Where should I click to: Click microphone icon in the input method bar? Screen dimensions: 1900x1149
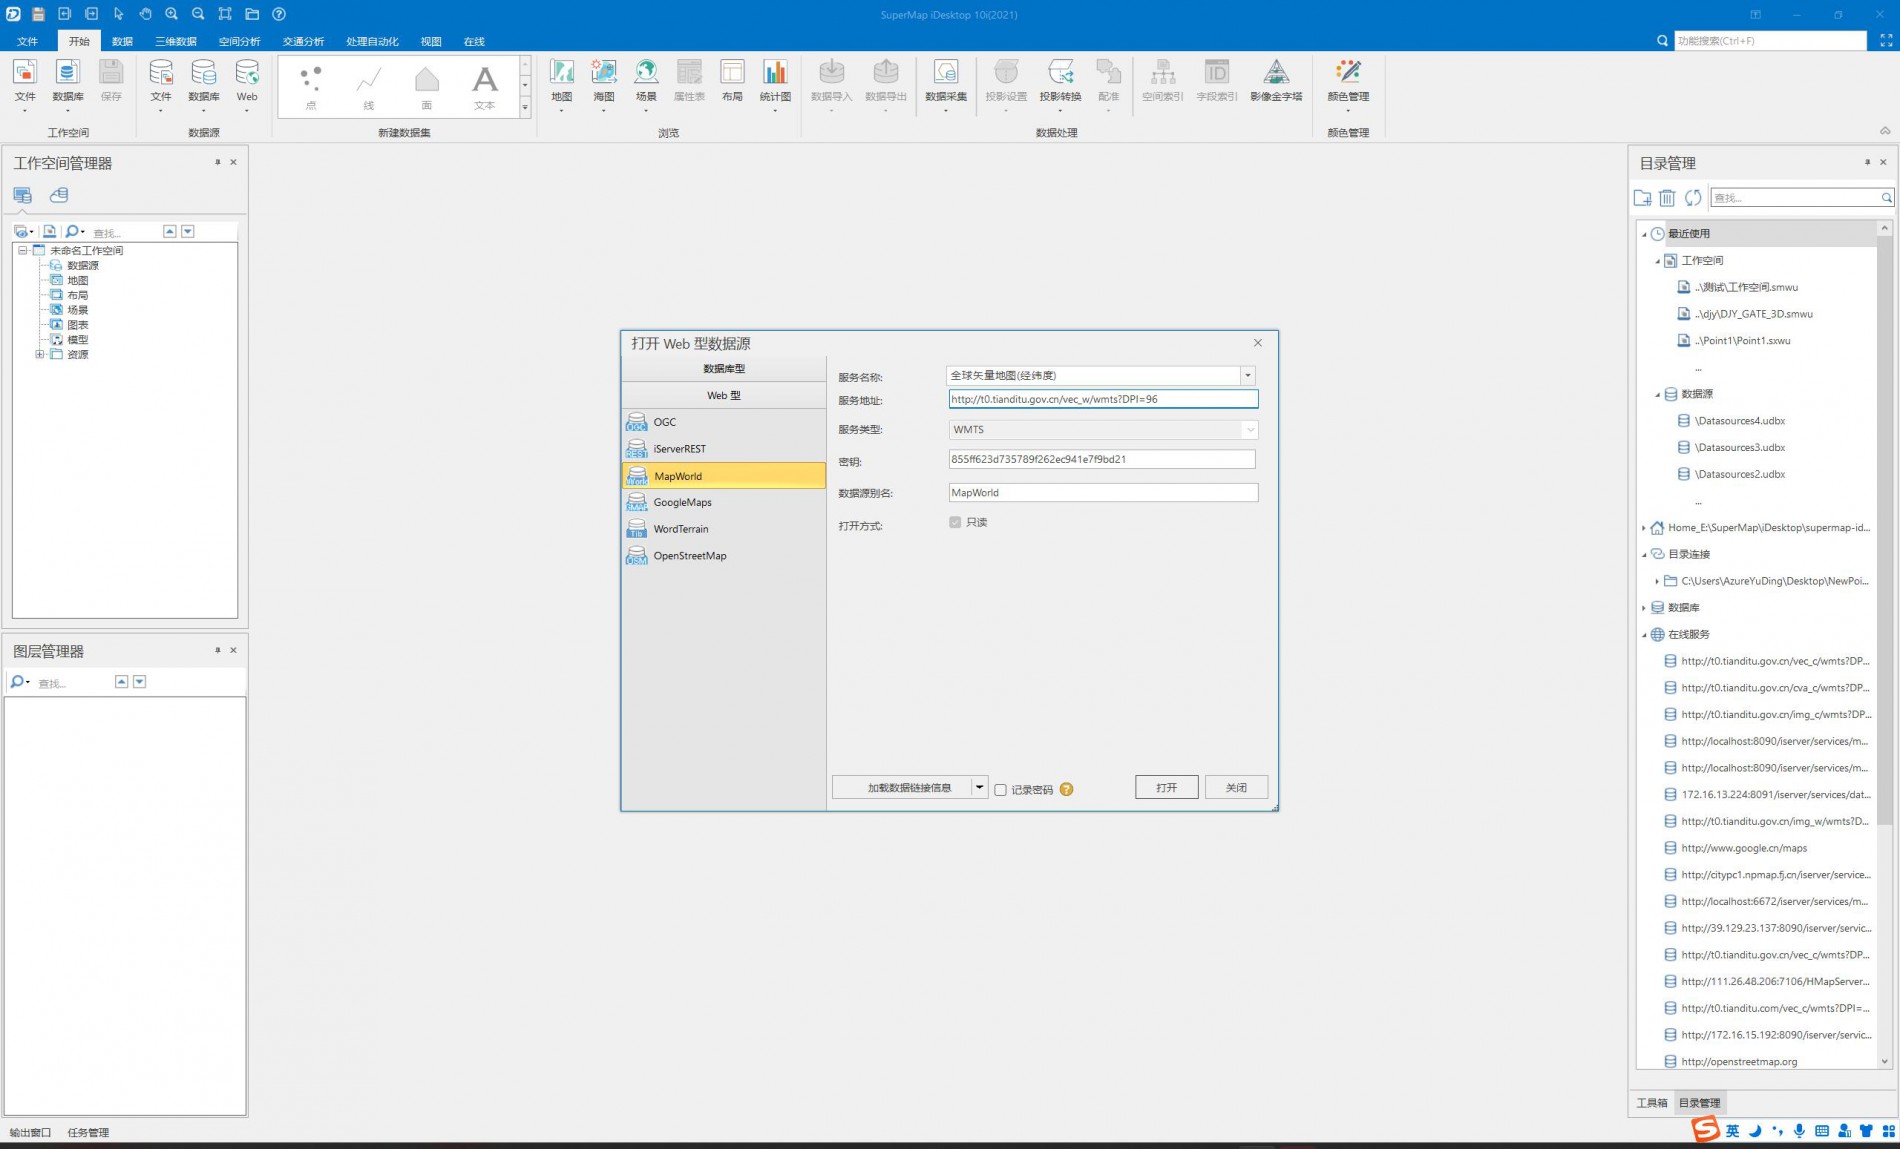pyautogui.click(x=1799, y=1131)
